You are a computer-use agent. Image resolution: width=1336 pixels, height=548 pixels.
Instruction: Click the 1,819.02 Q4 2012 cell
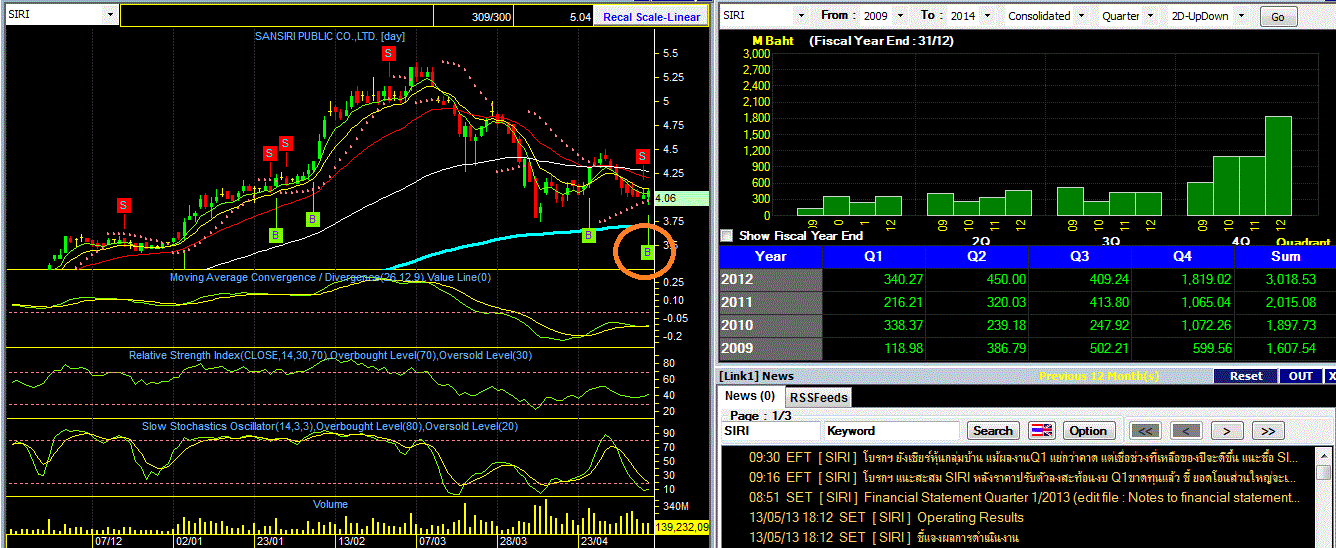pyautogui.click(x=1183, y=280)
